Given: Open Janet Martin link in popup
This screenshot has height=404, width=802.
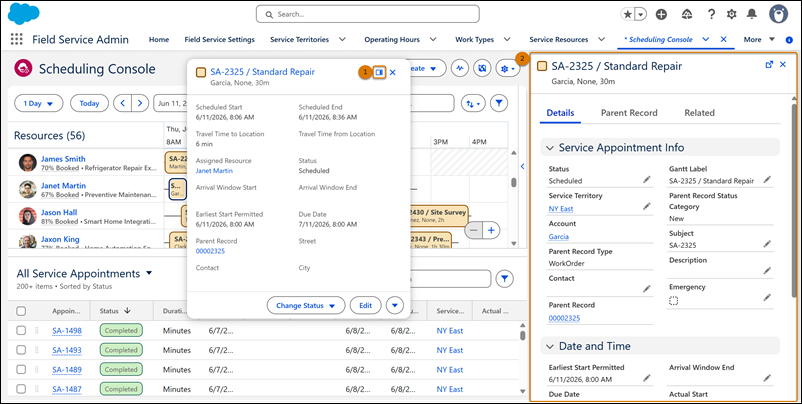Looking at the screenshot, I should [x=214, y=171].
